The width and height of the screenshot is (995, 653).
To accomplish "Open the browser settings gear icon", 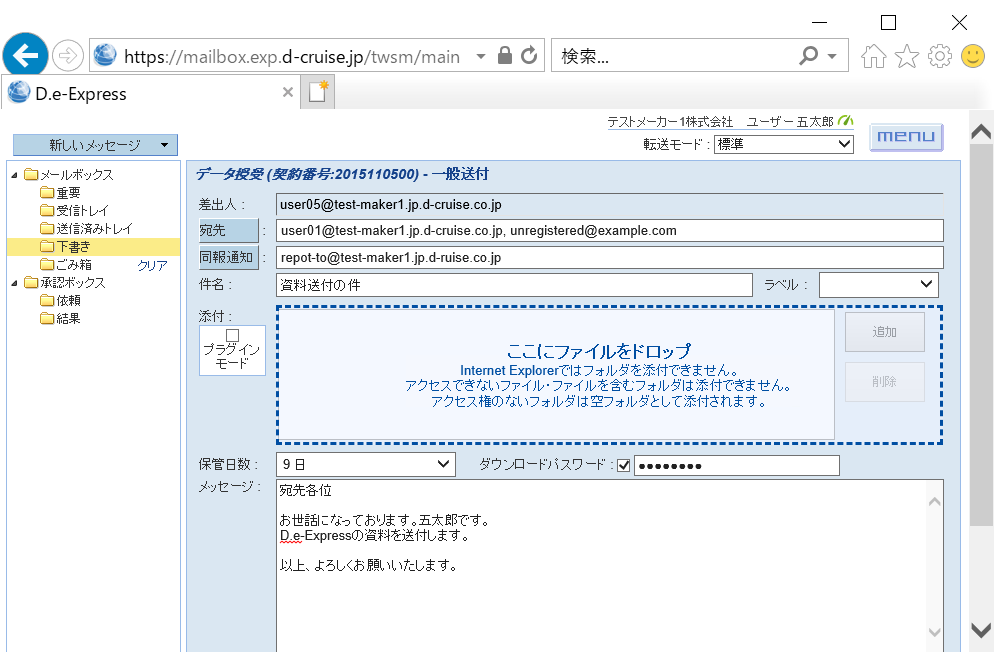I will coord(939,56).
